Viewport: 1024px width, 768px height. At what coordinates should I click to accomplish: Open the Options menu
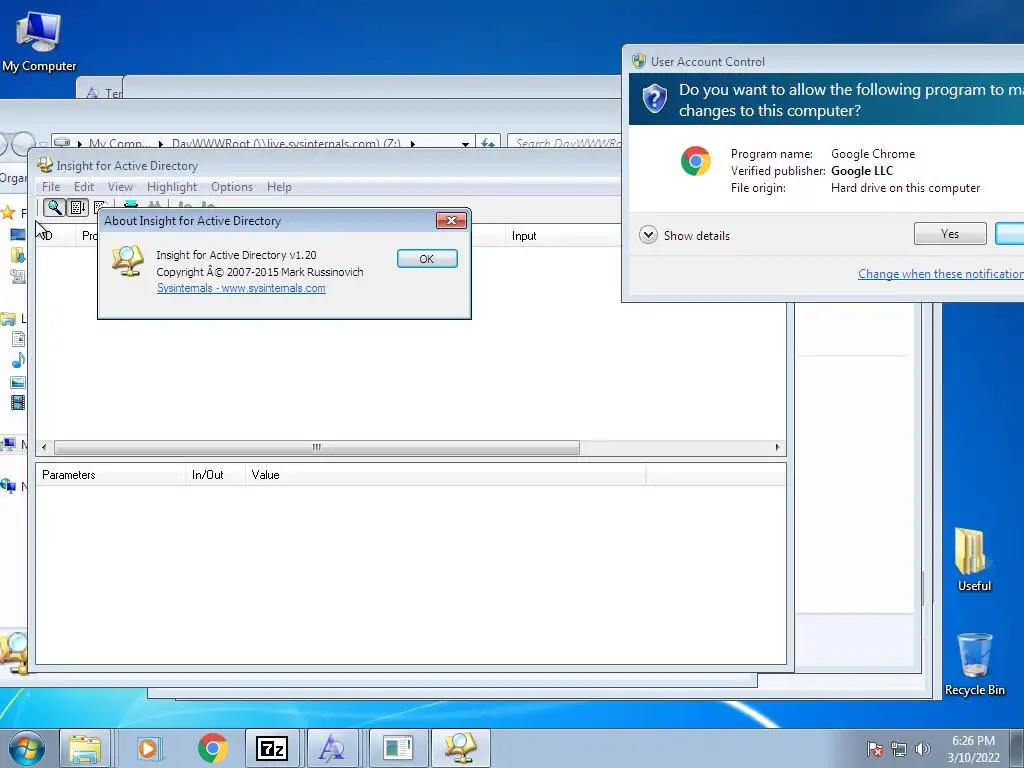click(x=232, y=187)
